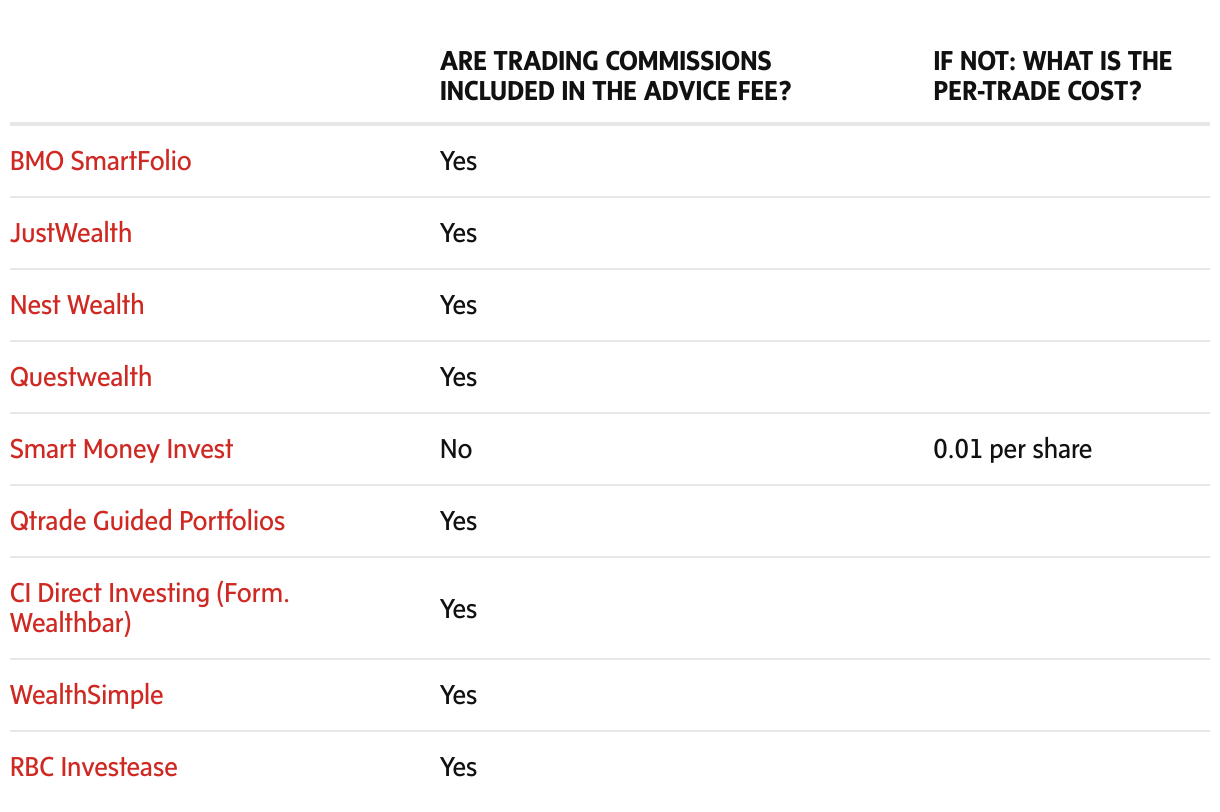
Task: Open the RBC Investease link
Action: 94,767
